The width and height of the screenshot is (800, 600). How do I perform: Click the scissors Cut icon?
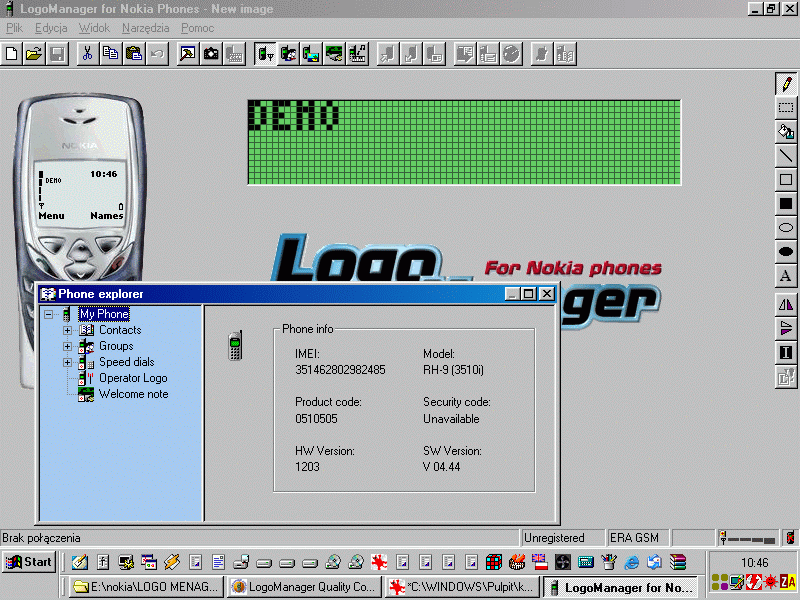tap(88, 54)
